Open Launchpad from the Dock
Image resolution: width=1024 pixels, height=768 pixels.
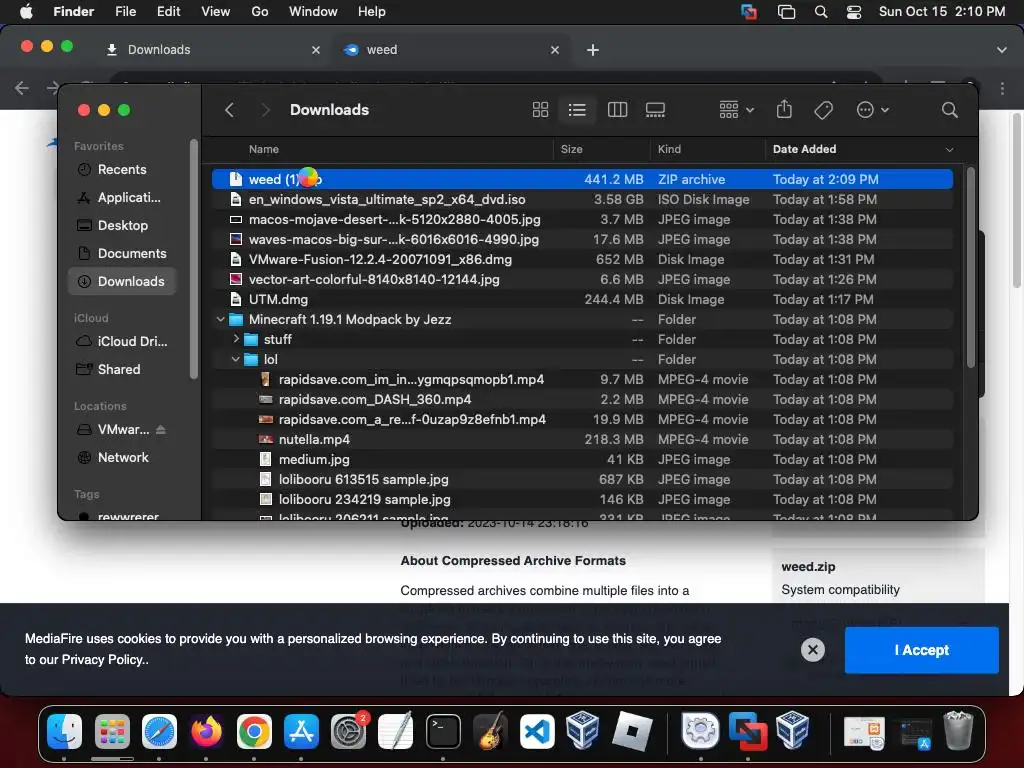tap(112, 731)
